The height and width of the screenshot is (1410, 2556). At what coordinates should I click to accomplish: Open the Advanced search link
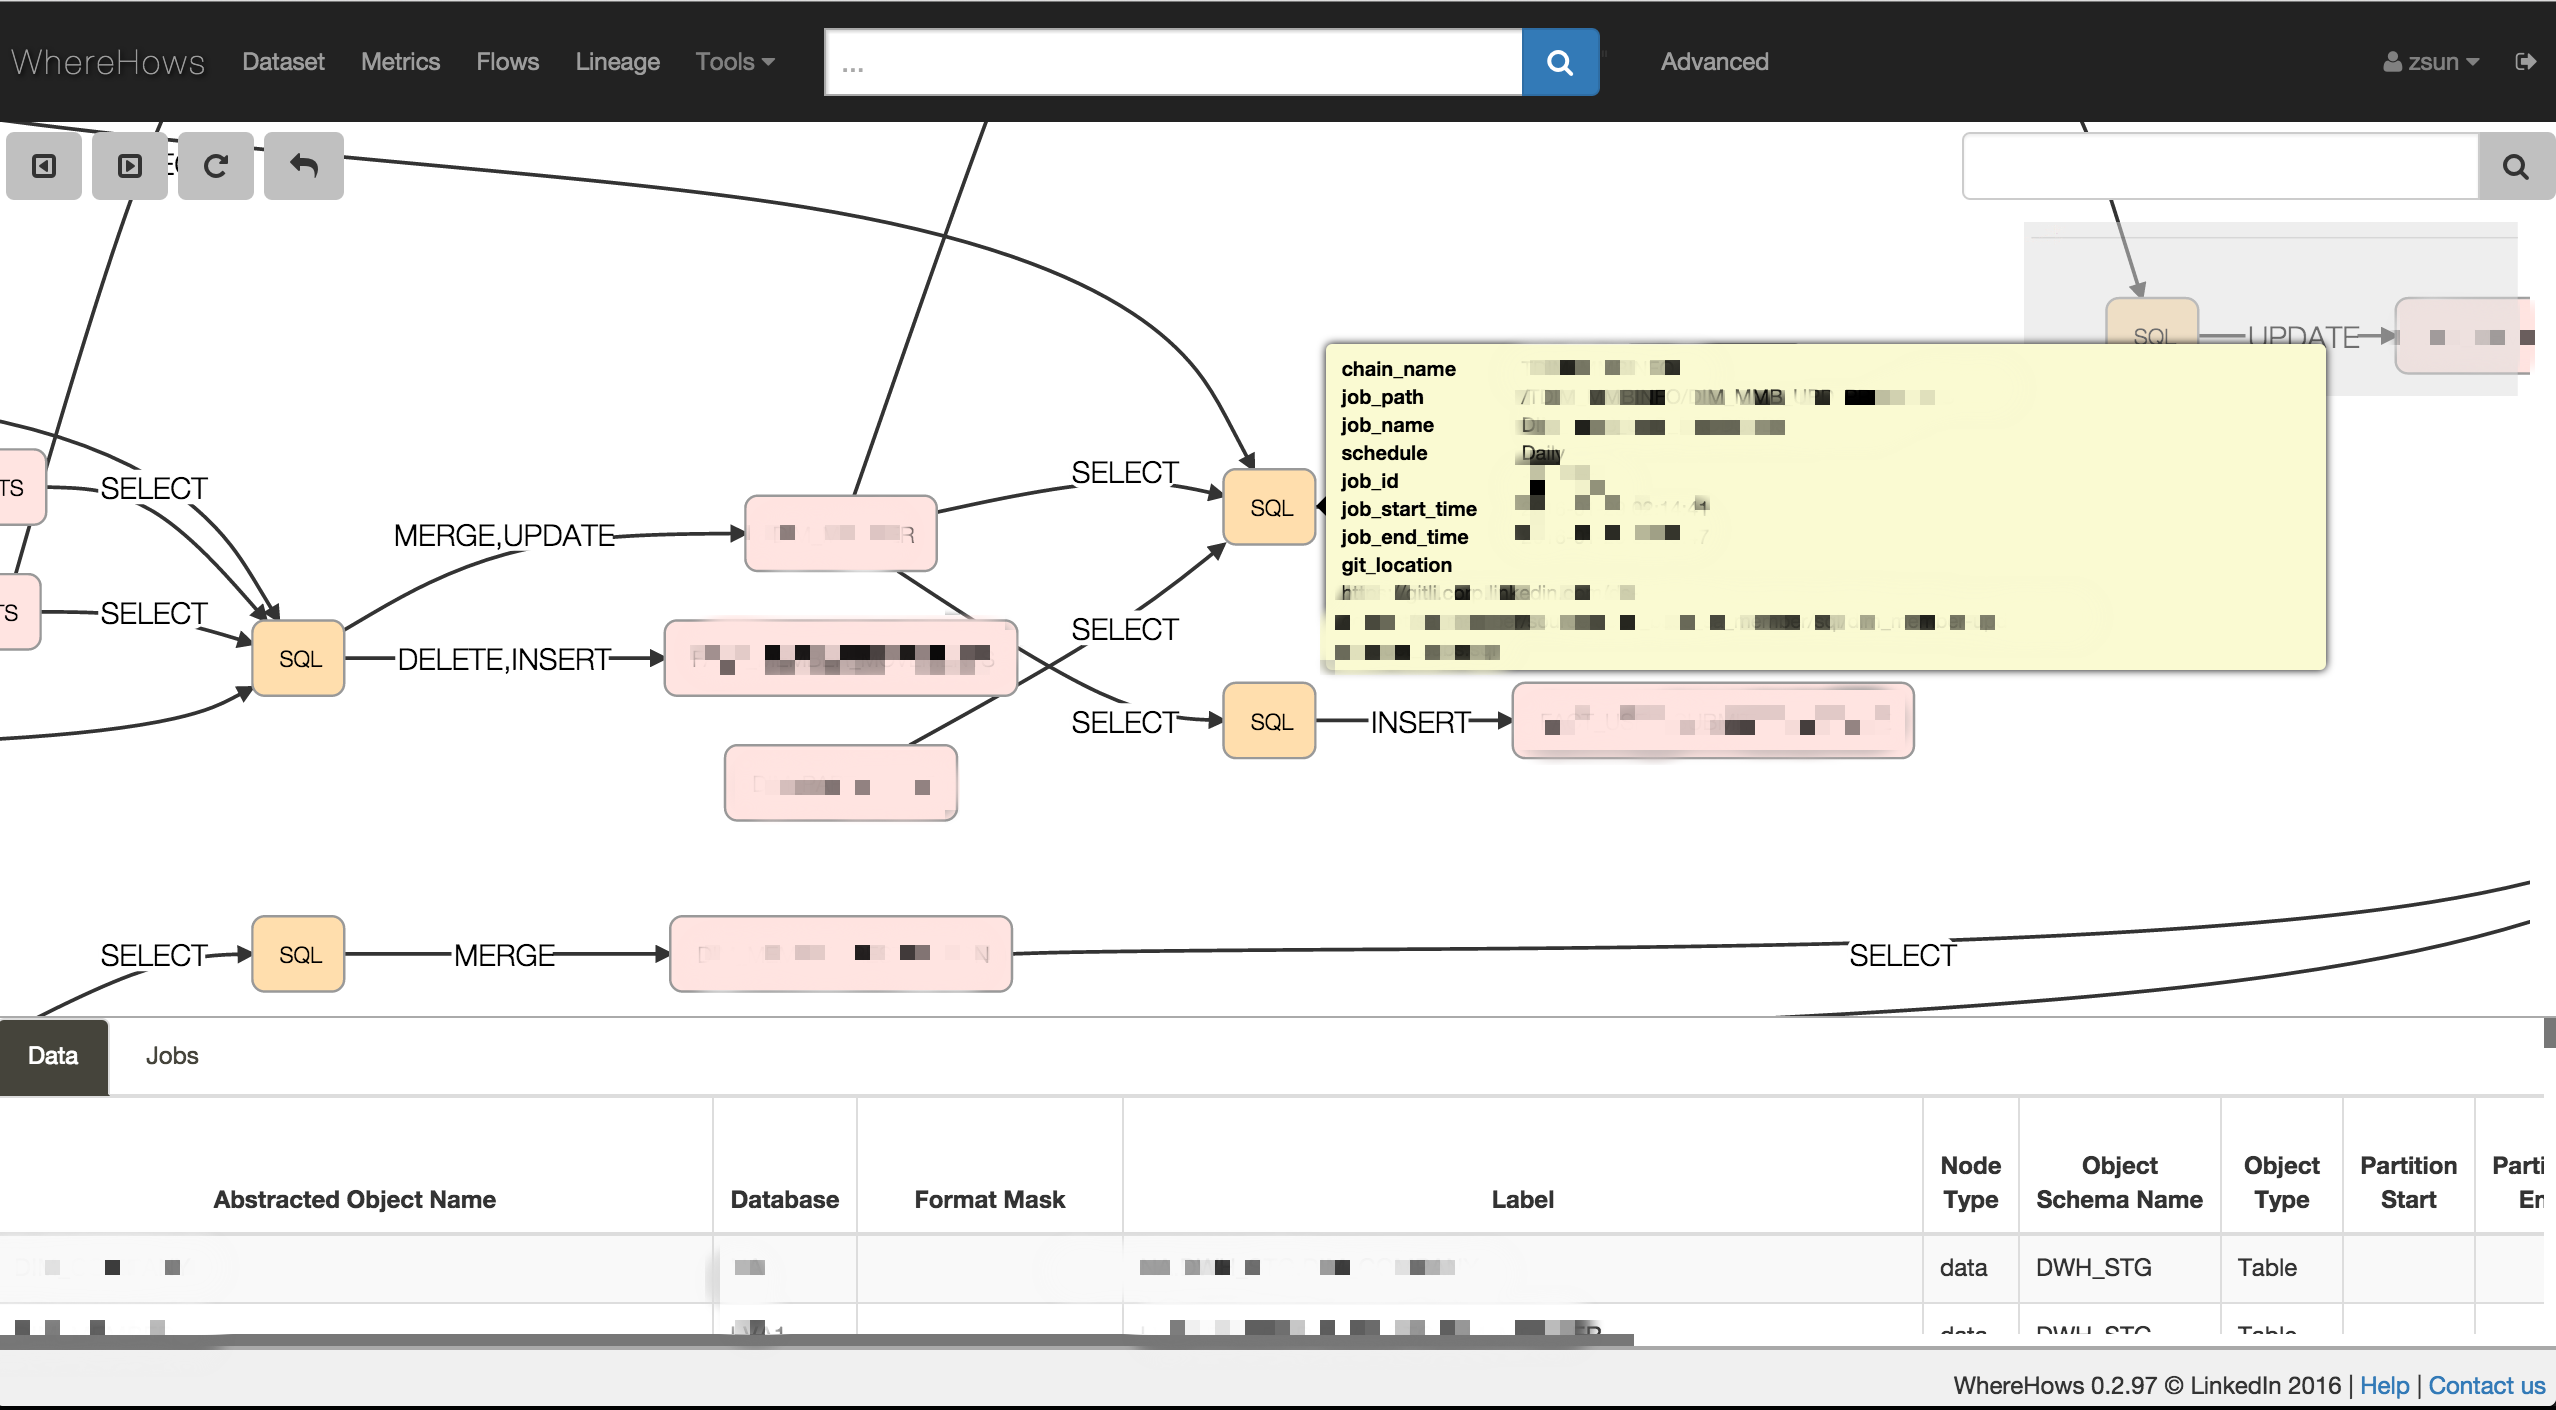[x=1714, y=62]
